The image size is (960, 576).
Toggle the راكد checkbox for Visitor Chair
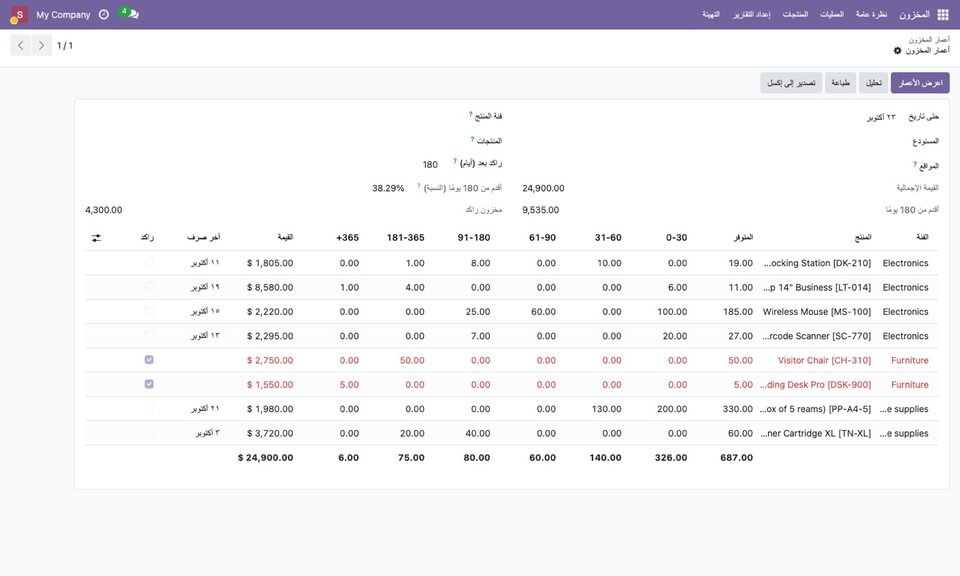click(149, 360)
